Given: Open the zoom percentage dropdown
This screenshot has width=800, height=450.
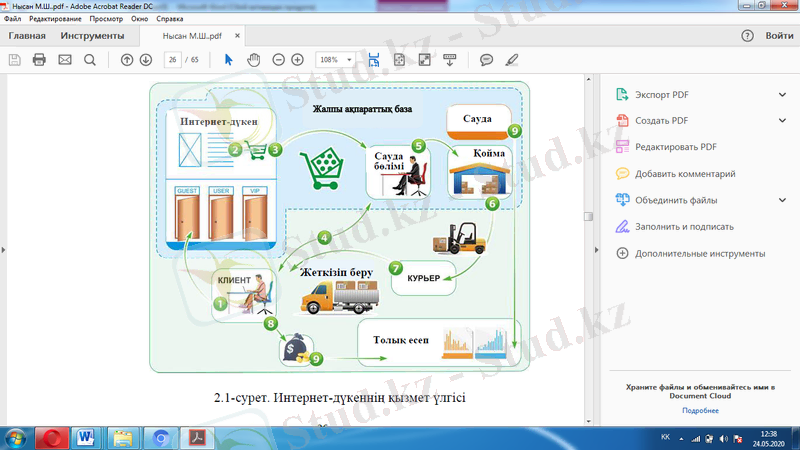Looking at the screenshot, I should click(x=350, y=60).
